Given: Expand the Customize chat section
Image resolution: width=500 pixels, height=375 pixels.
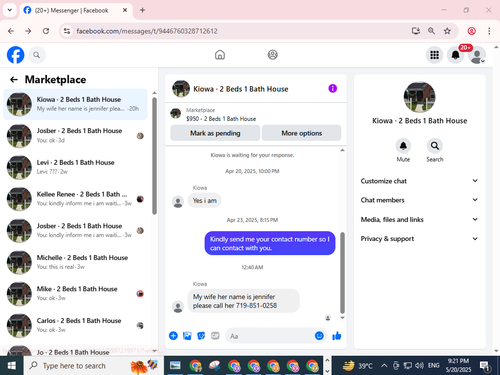Looking at the screenshot, I should 419,181.
